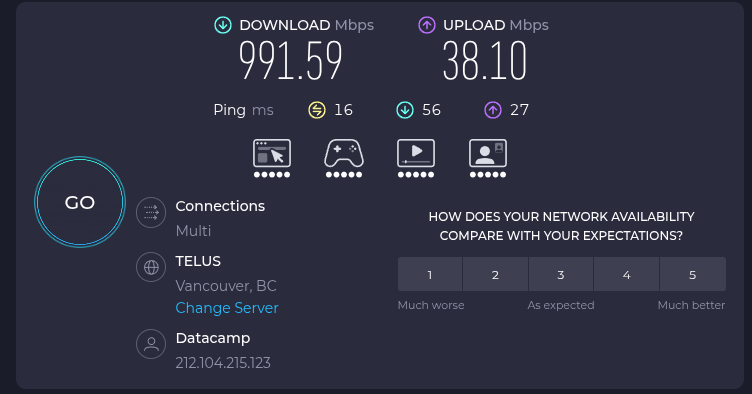Click the video chat rating icon

coord(488,158)
